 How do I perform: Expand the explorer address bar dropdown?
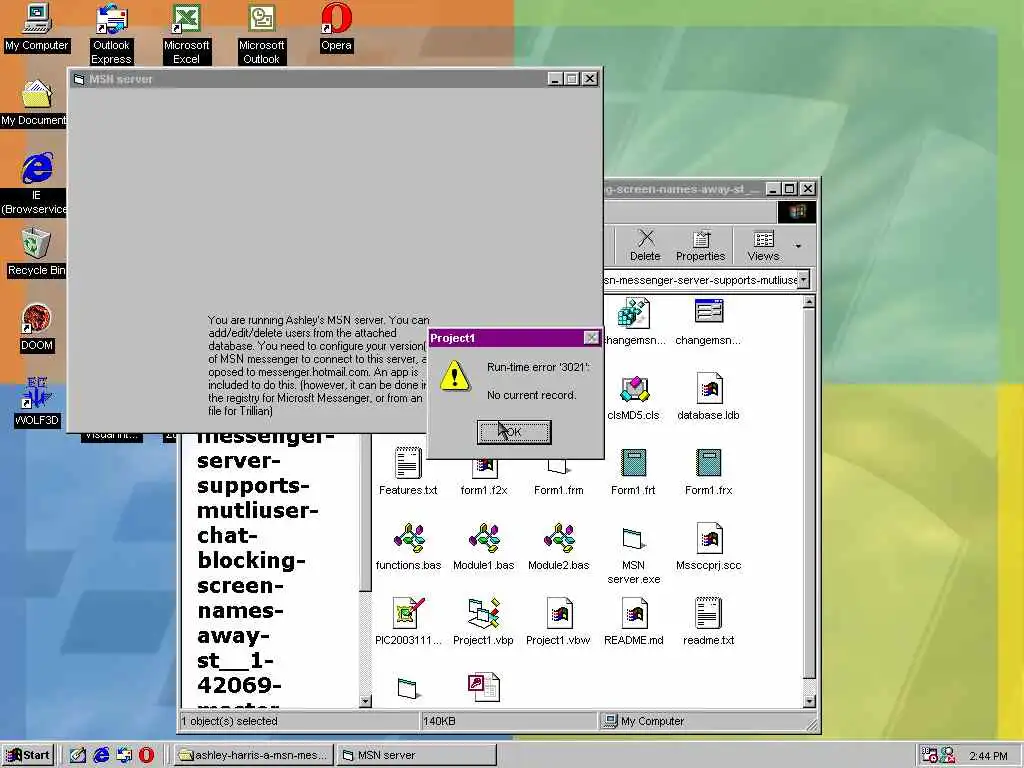click(x=804, y=280)
